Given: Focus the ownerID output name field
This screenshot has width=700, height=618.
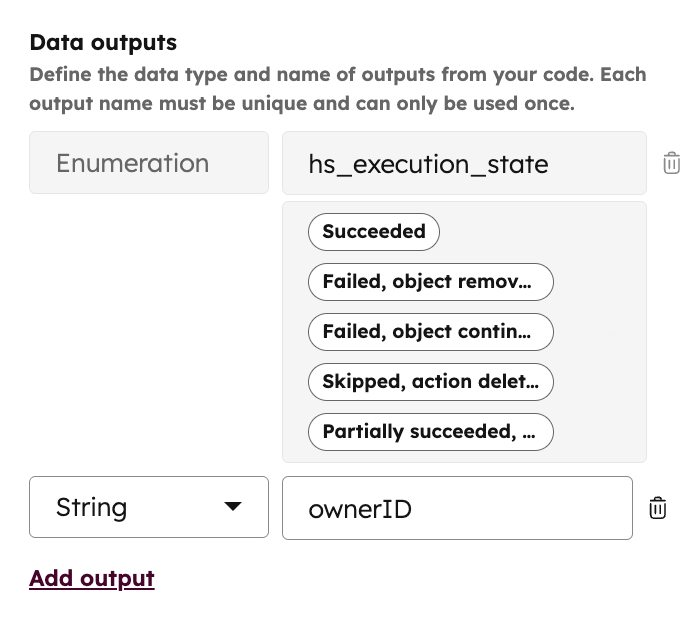Looking at the screenshot, I should (x=457, y=508).
